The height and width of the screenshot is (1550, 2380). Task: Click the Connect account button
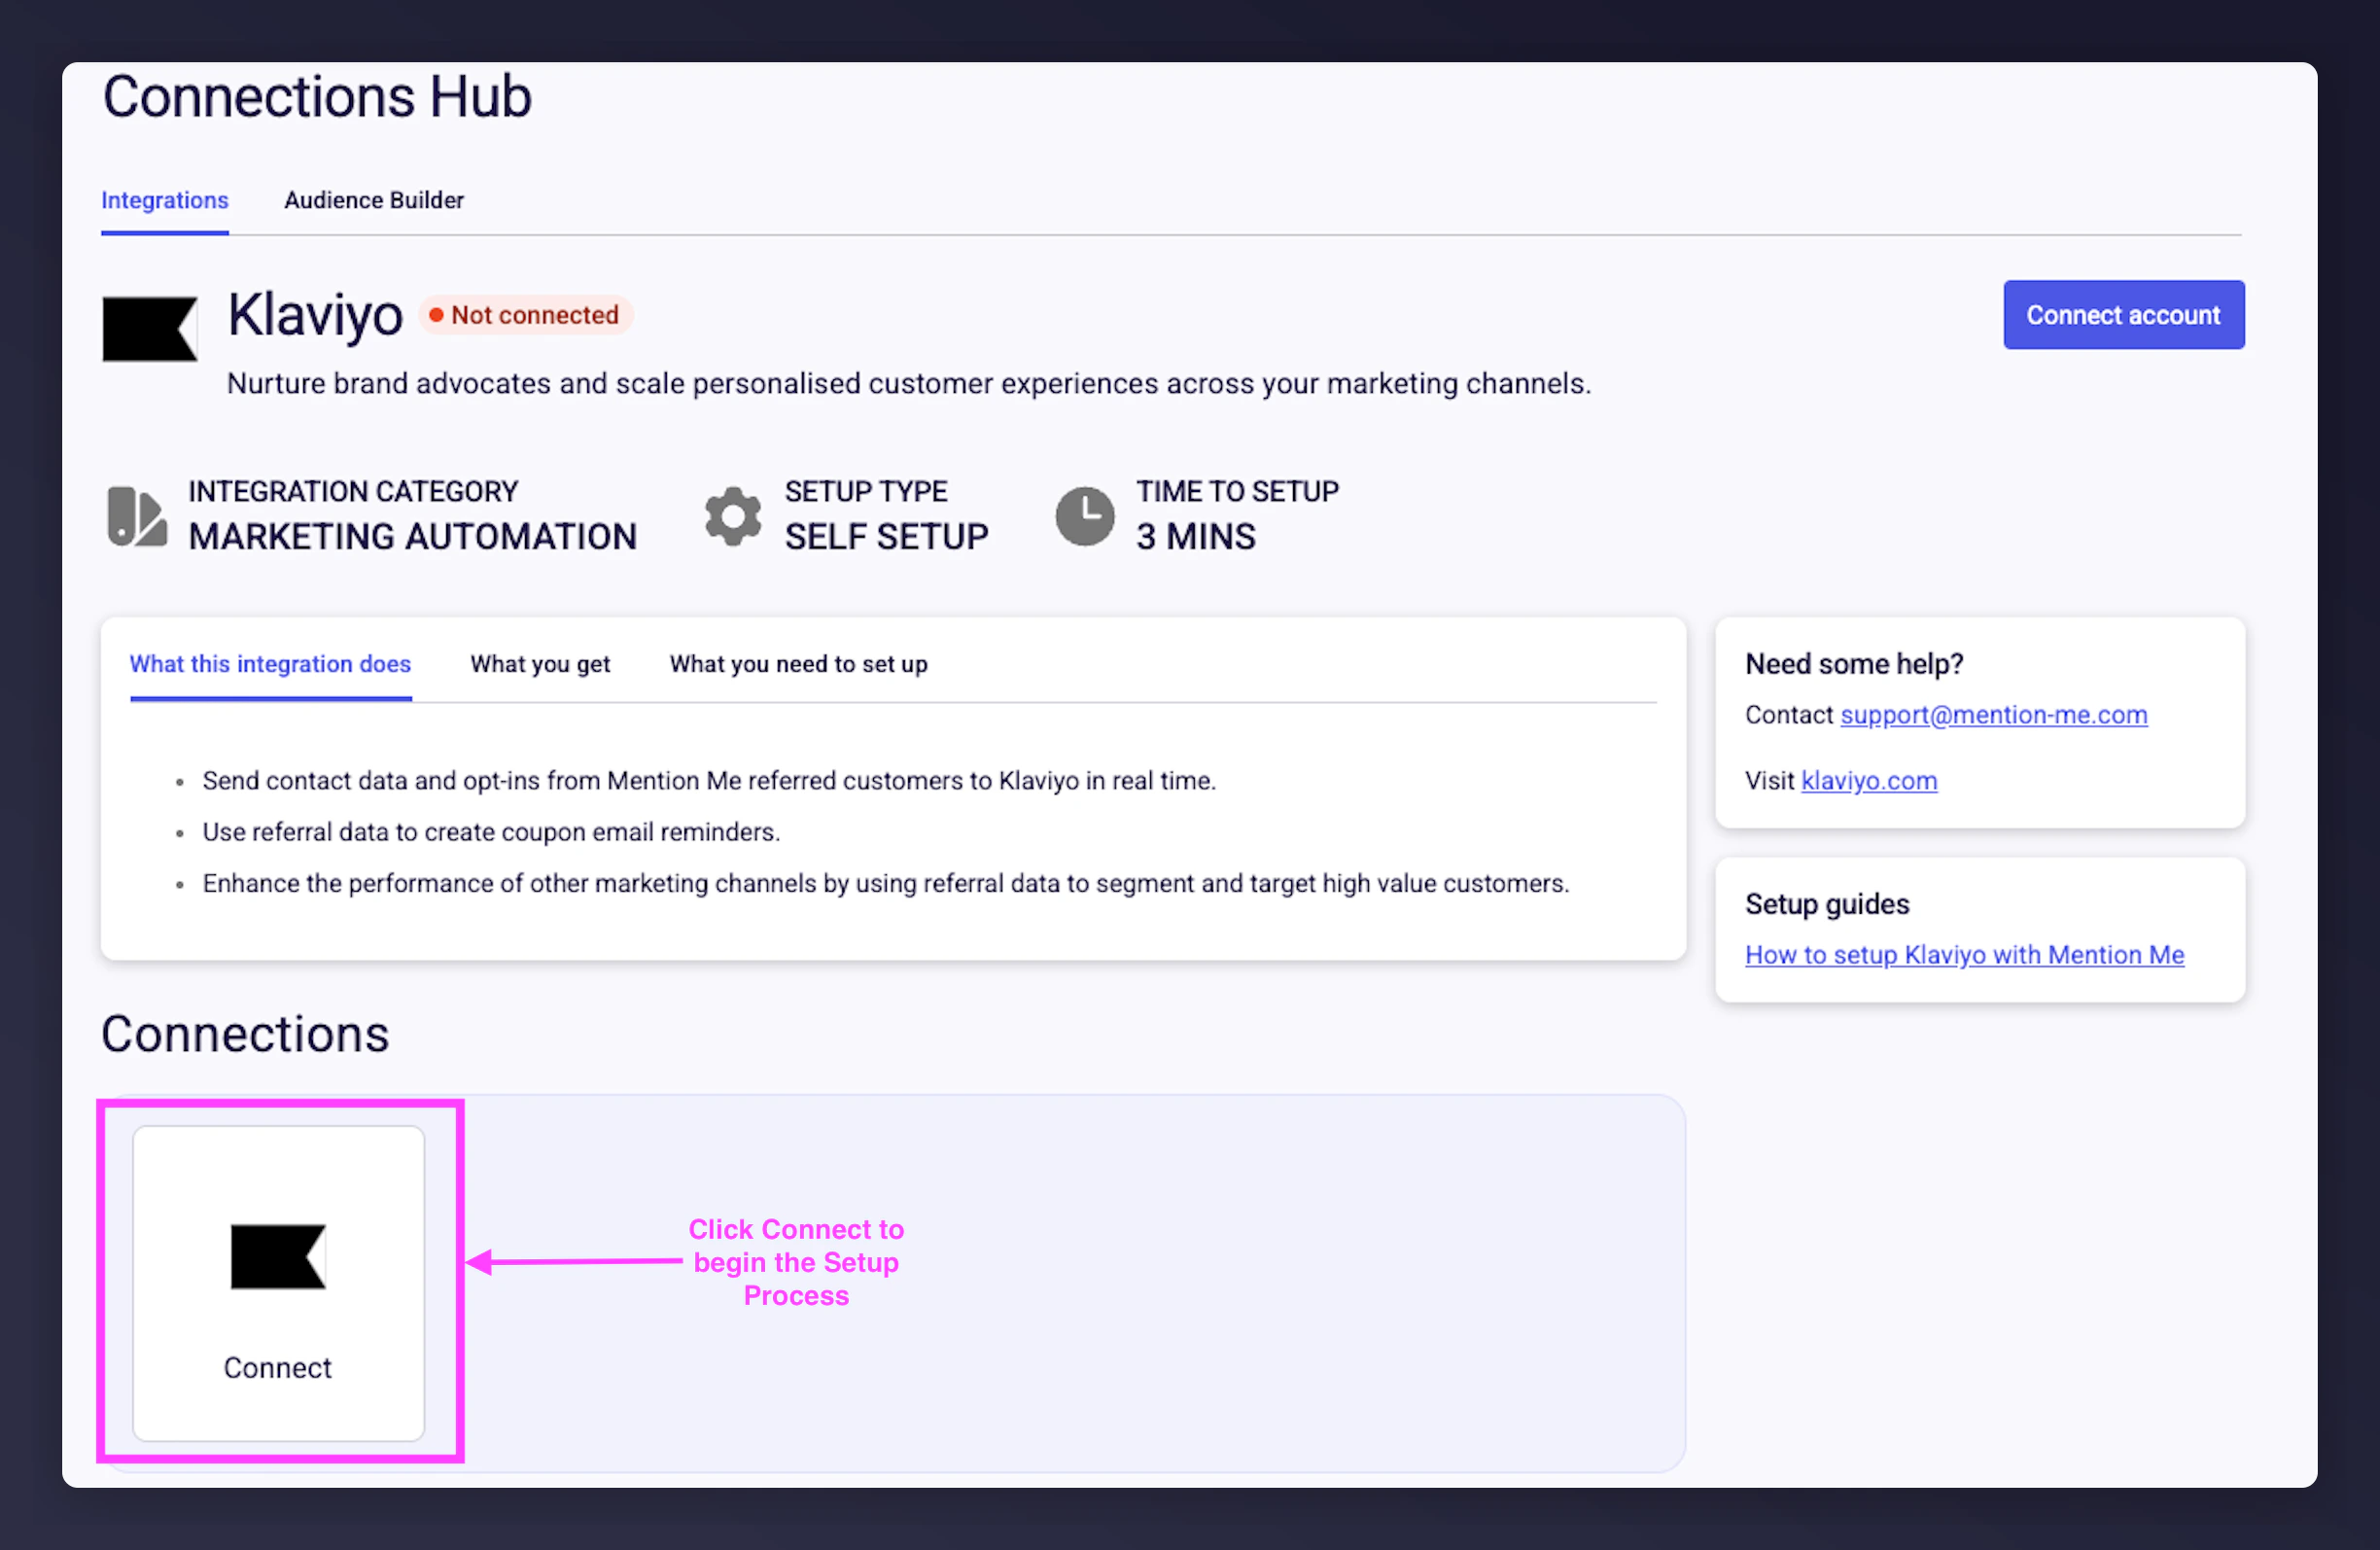2124,315
